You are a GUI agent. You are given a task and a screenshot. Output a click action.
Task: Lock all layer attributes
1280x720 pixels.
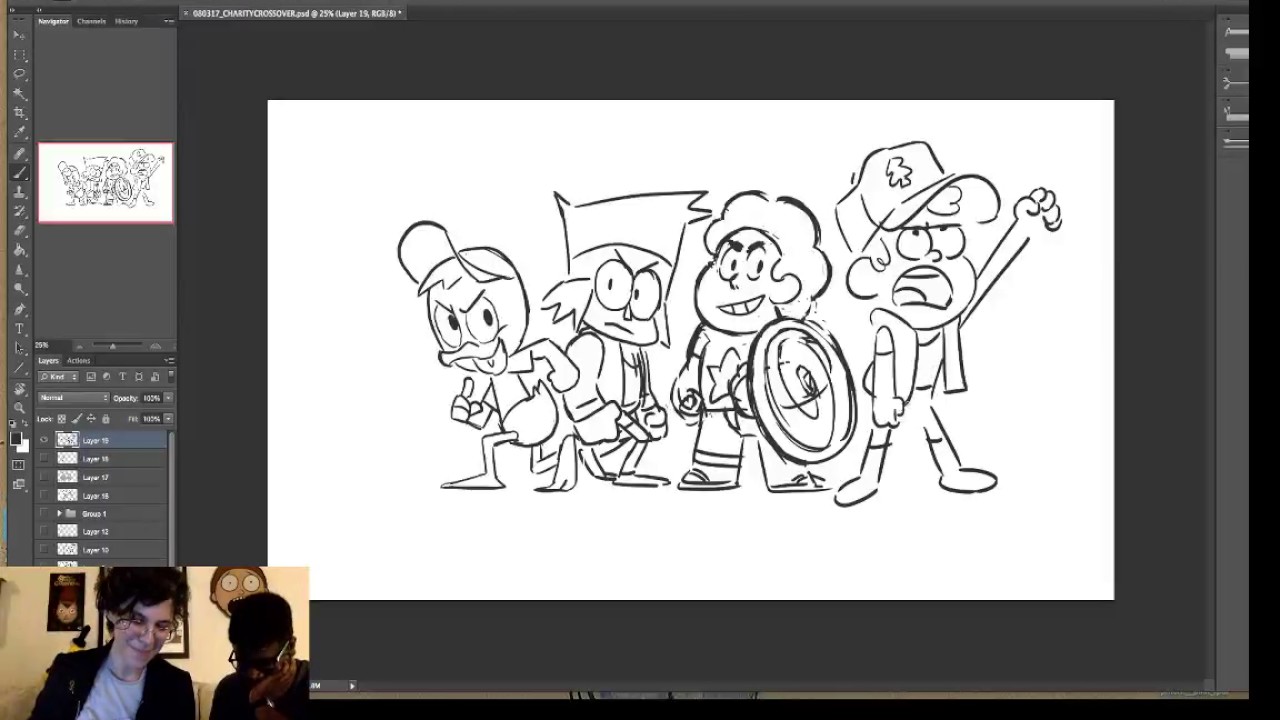click(x=105, y=419)
